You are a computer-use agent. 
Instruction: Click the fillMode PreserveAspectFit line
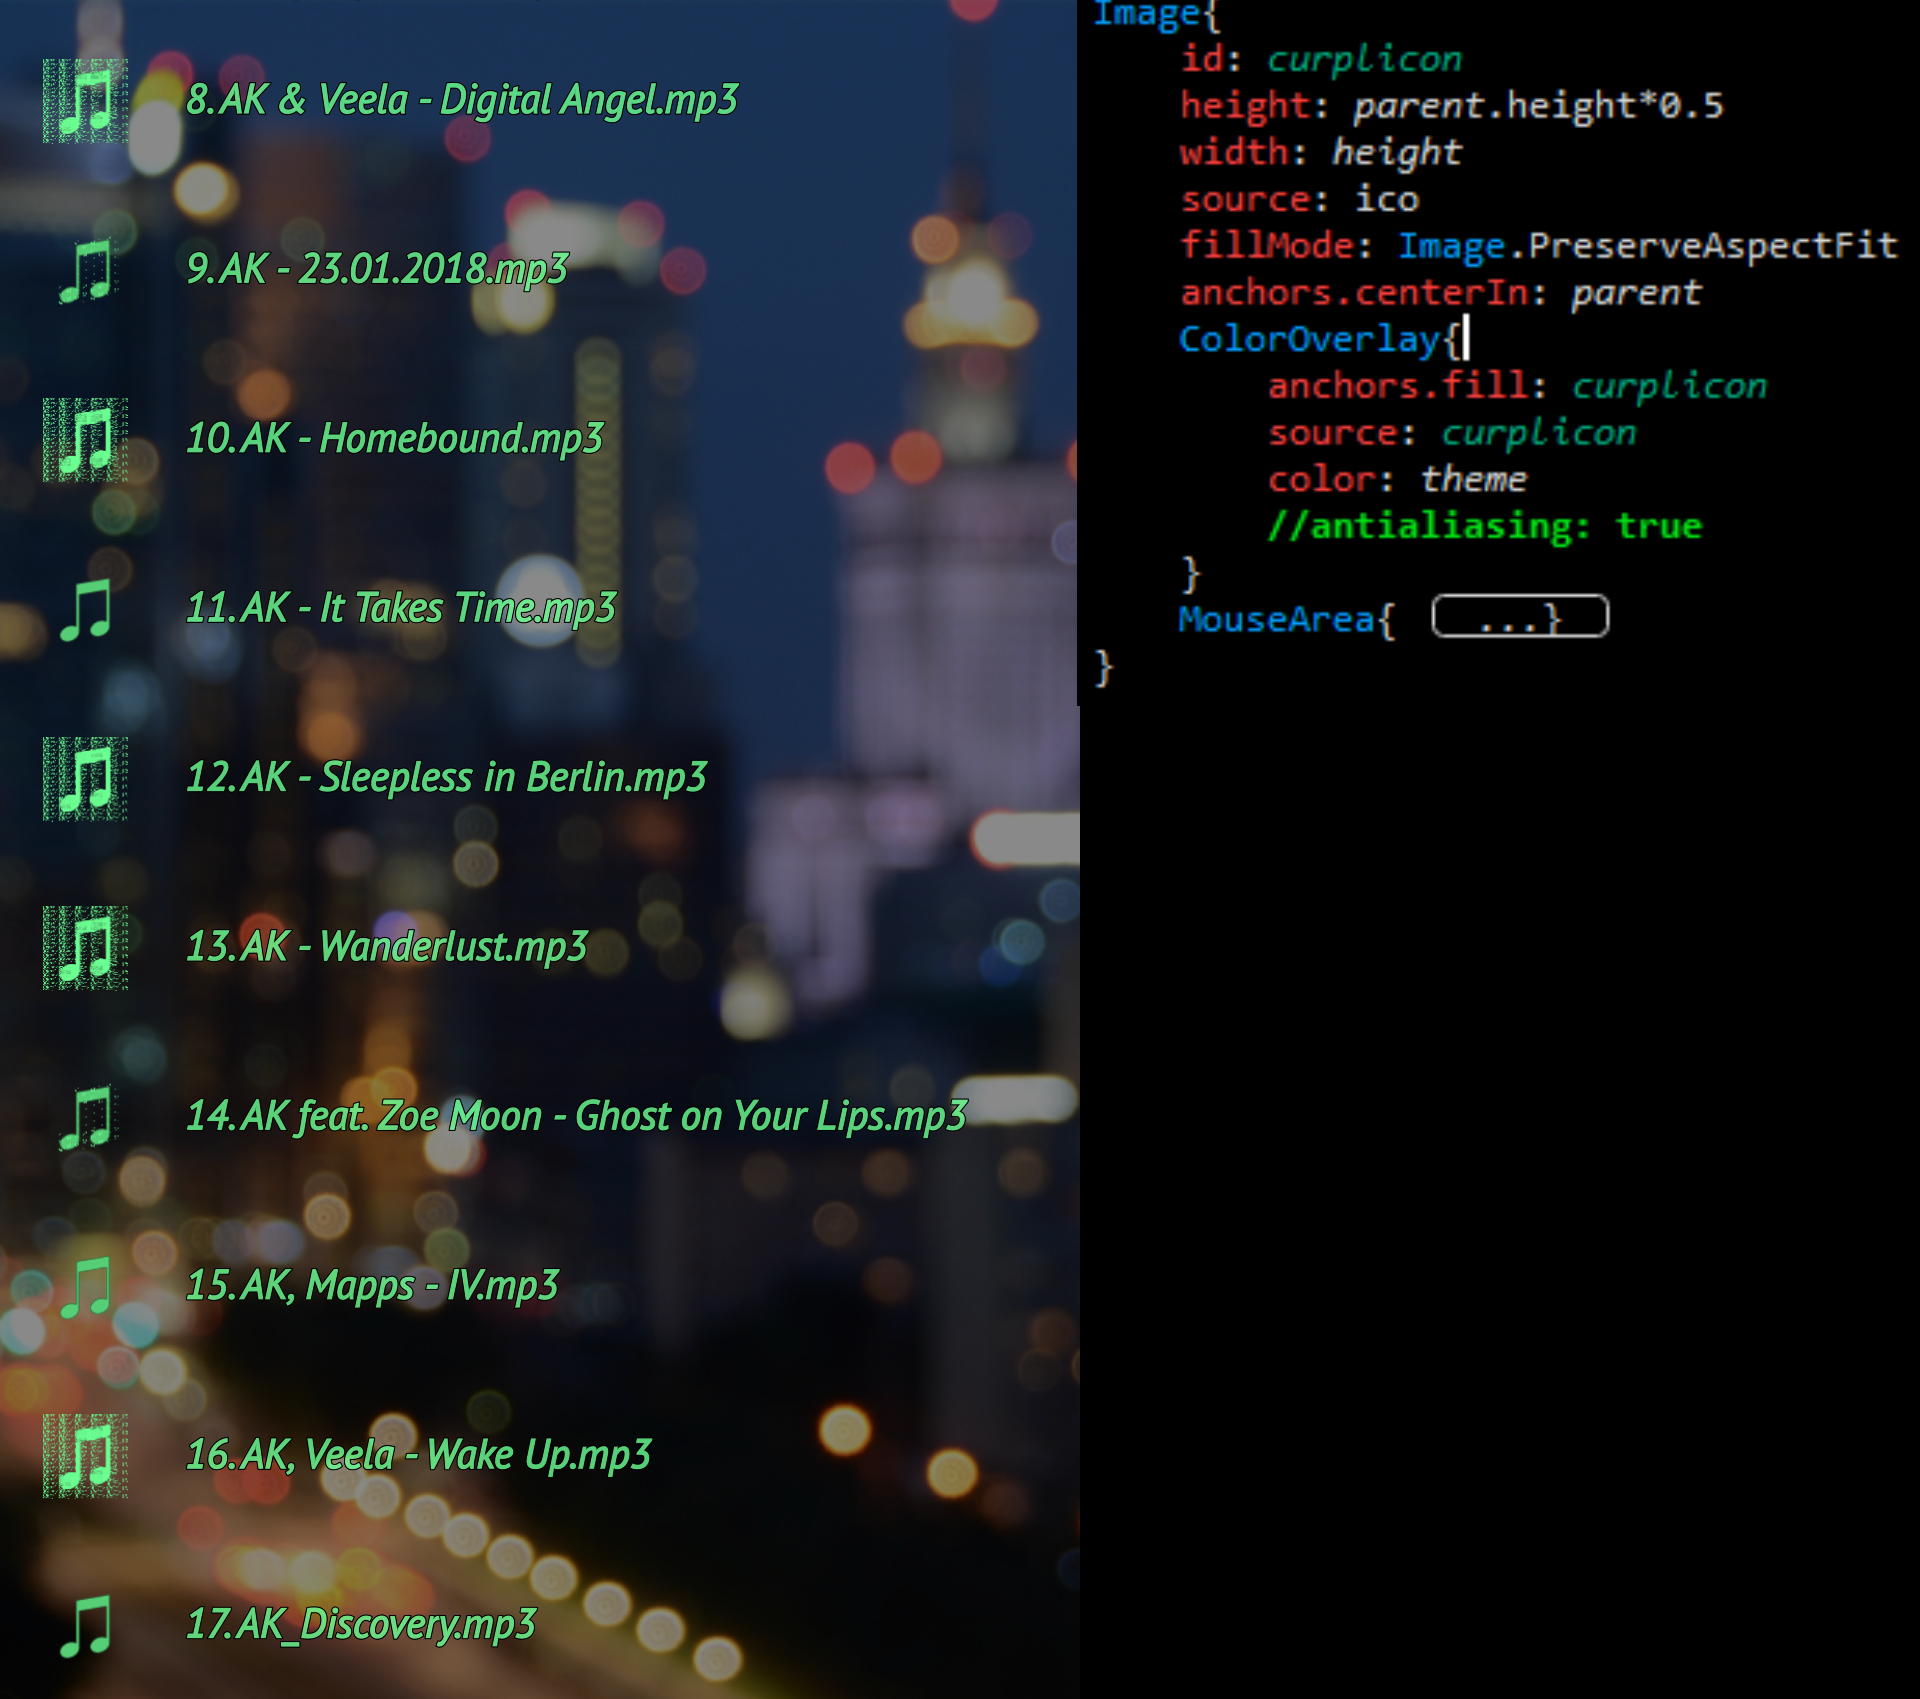pos(1538,246)
